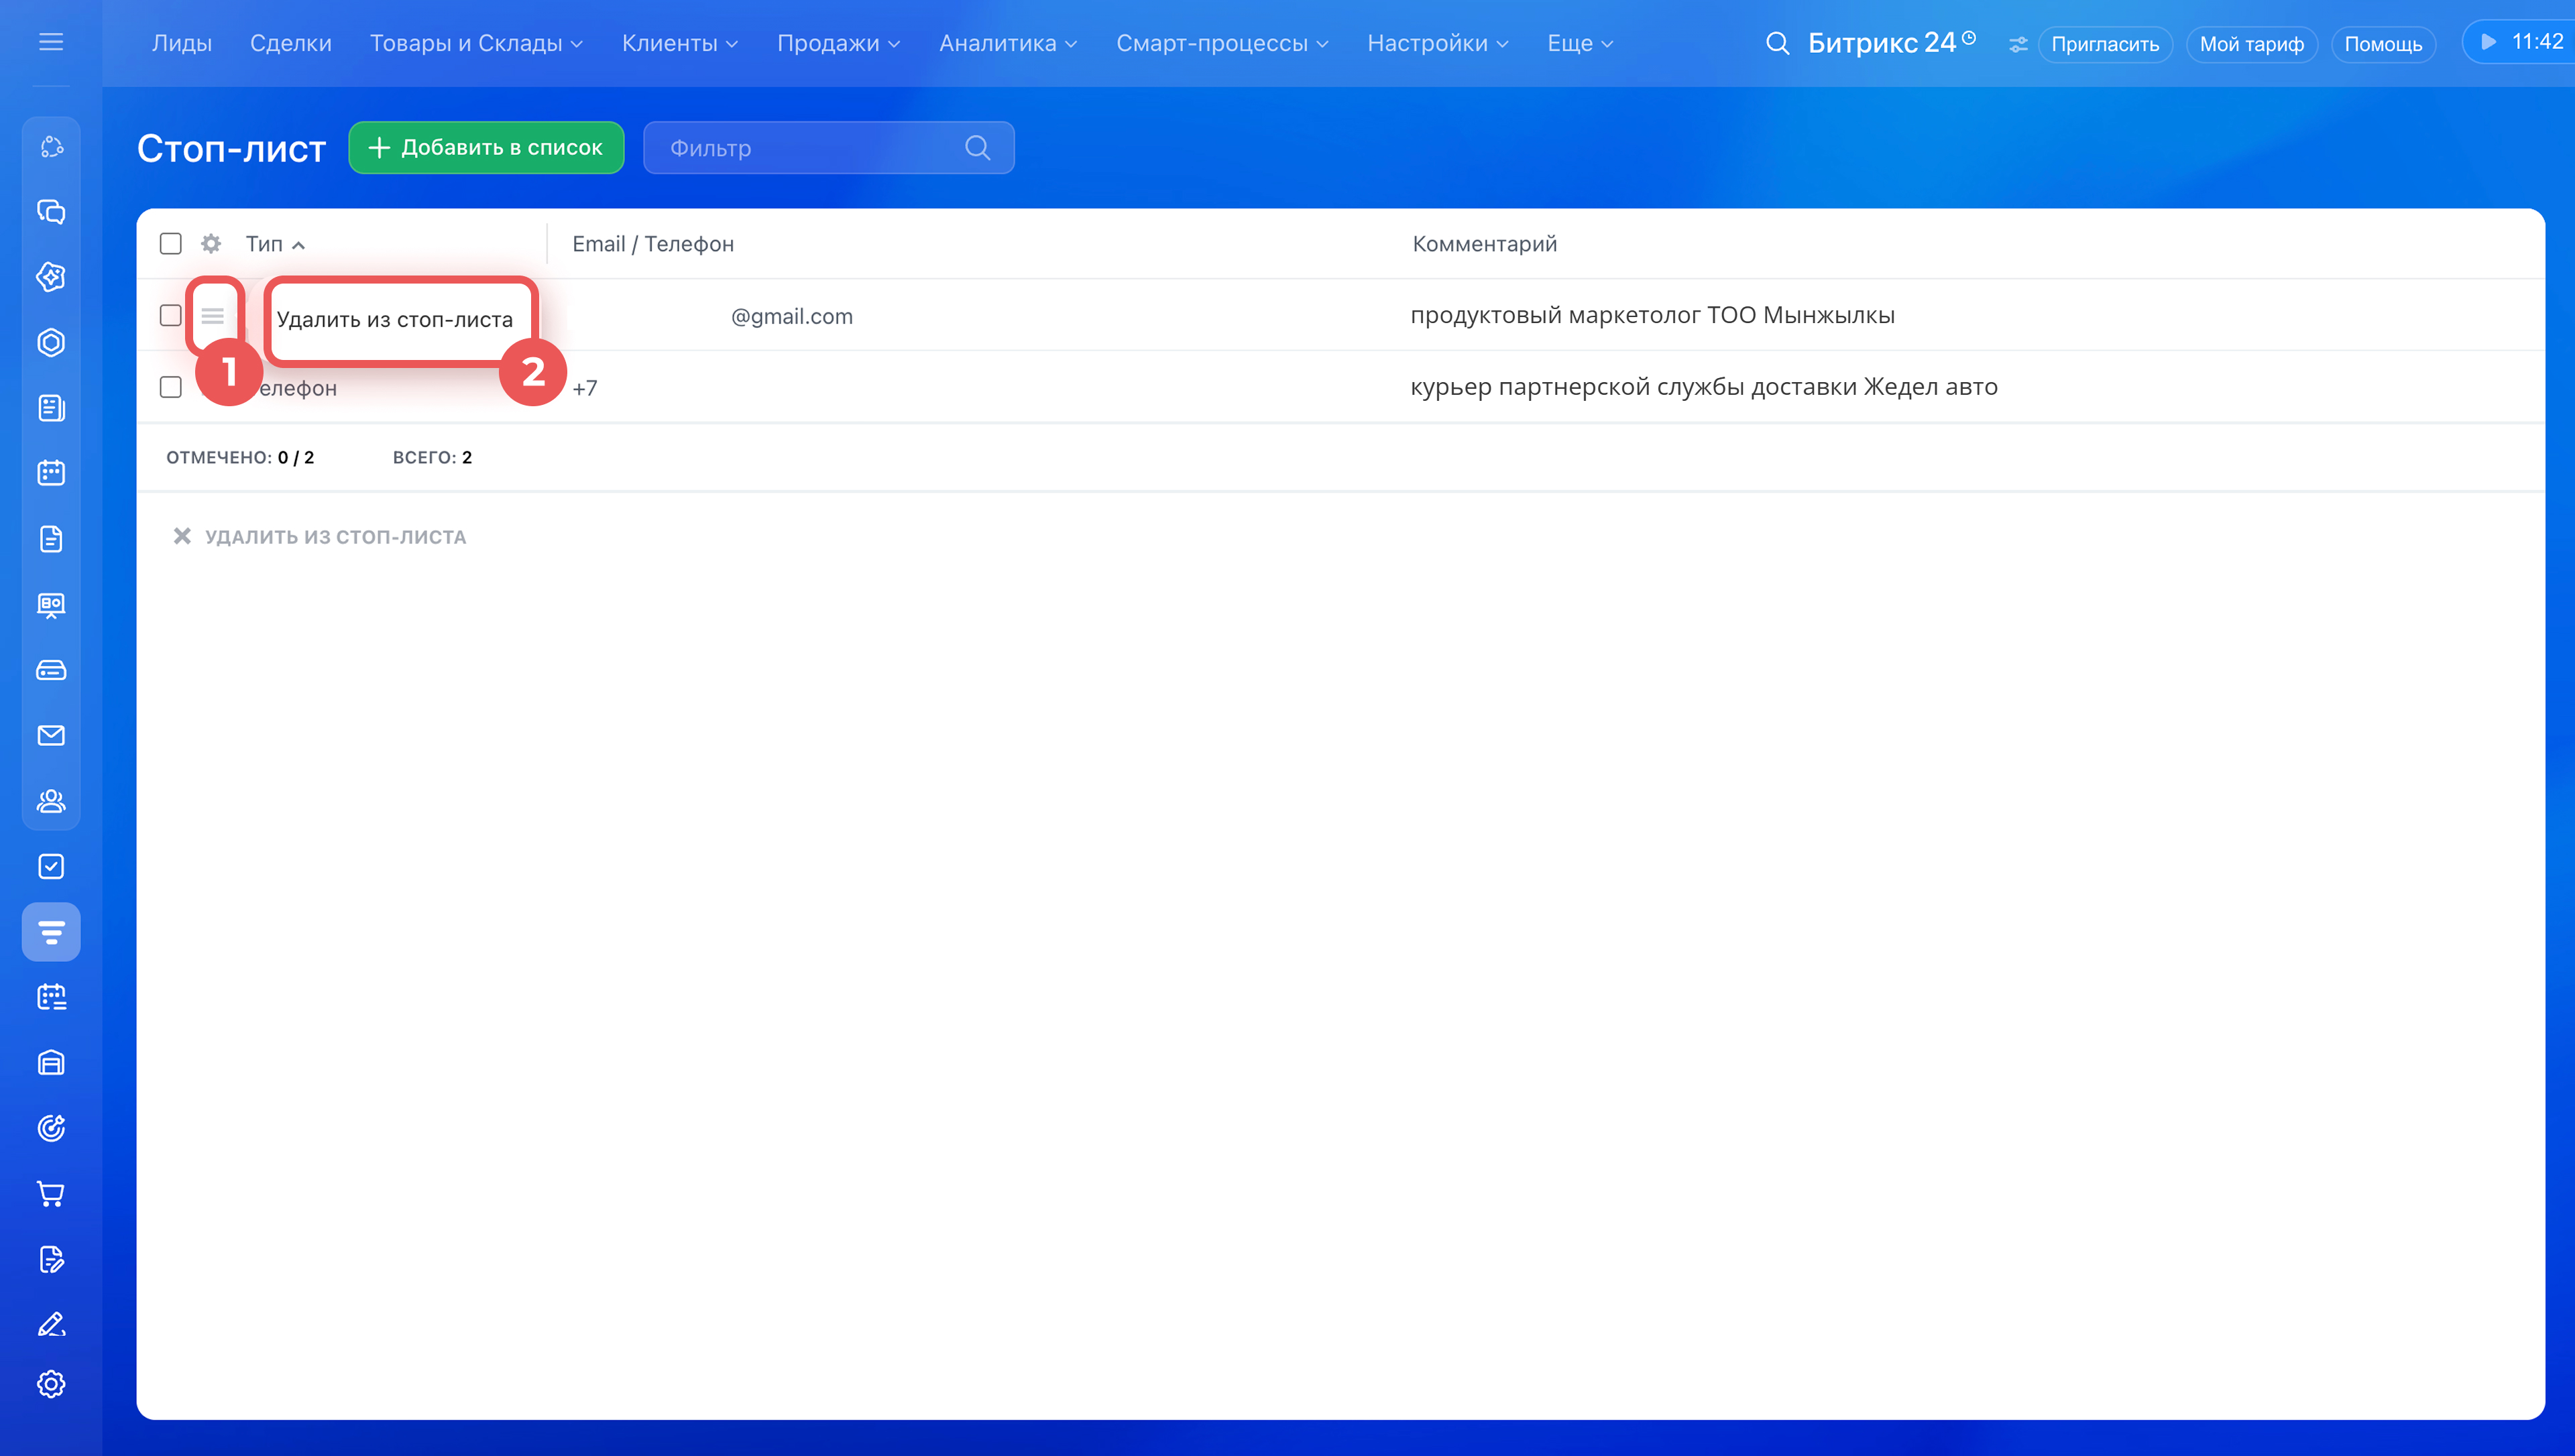Click the Email / Телефон column header
Viewport: 2575px width, 1456px height.
click(x=653, y=244)
